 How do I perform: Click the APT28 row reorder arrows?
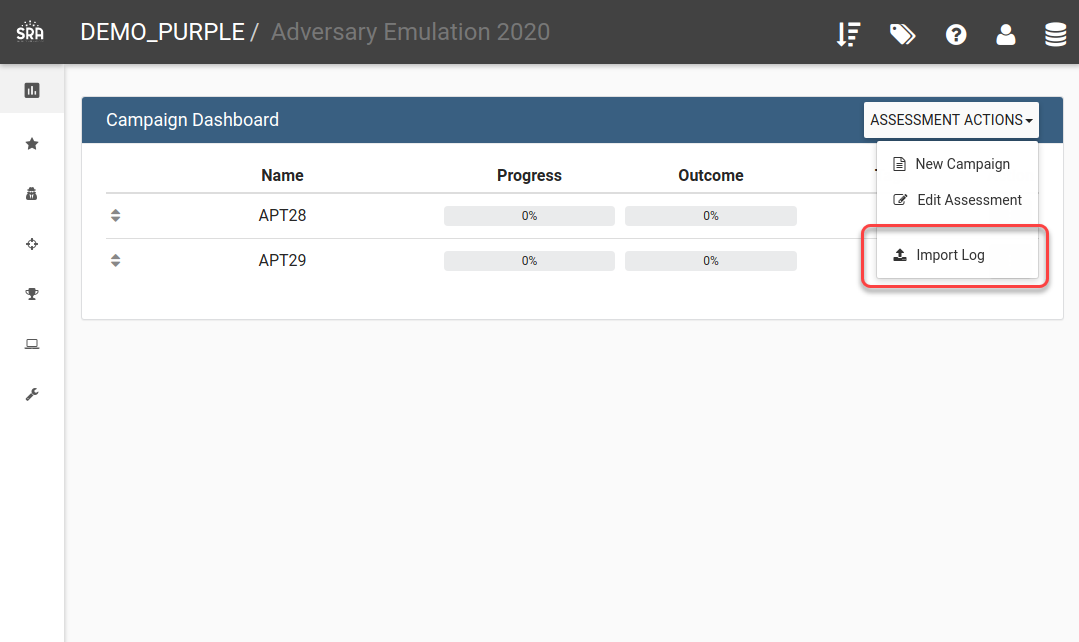(x=116, y=215)
